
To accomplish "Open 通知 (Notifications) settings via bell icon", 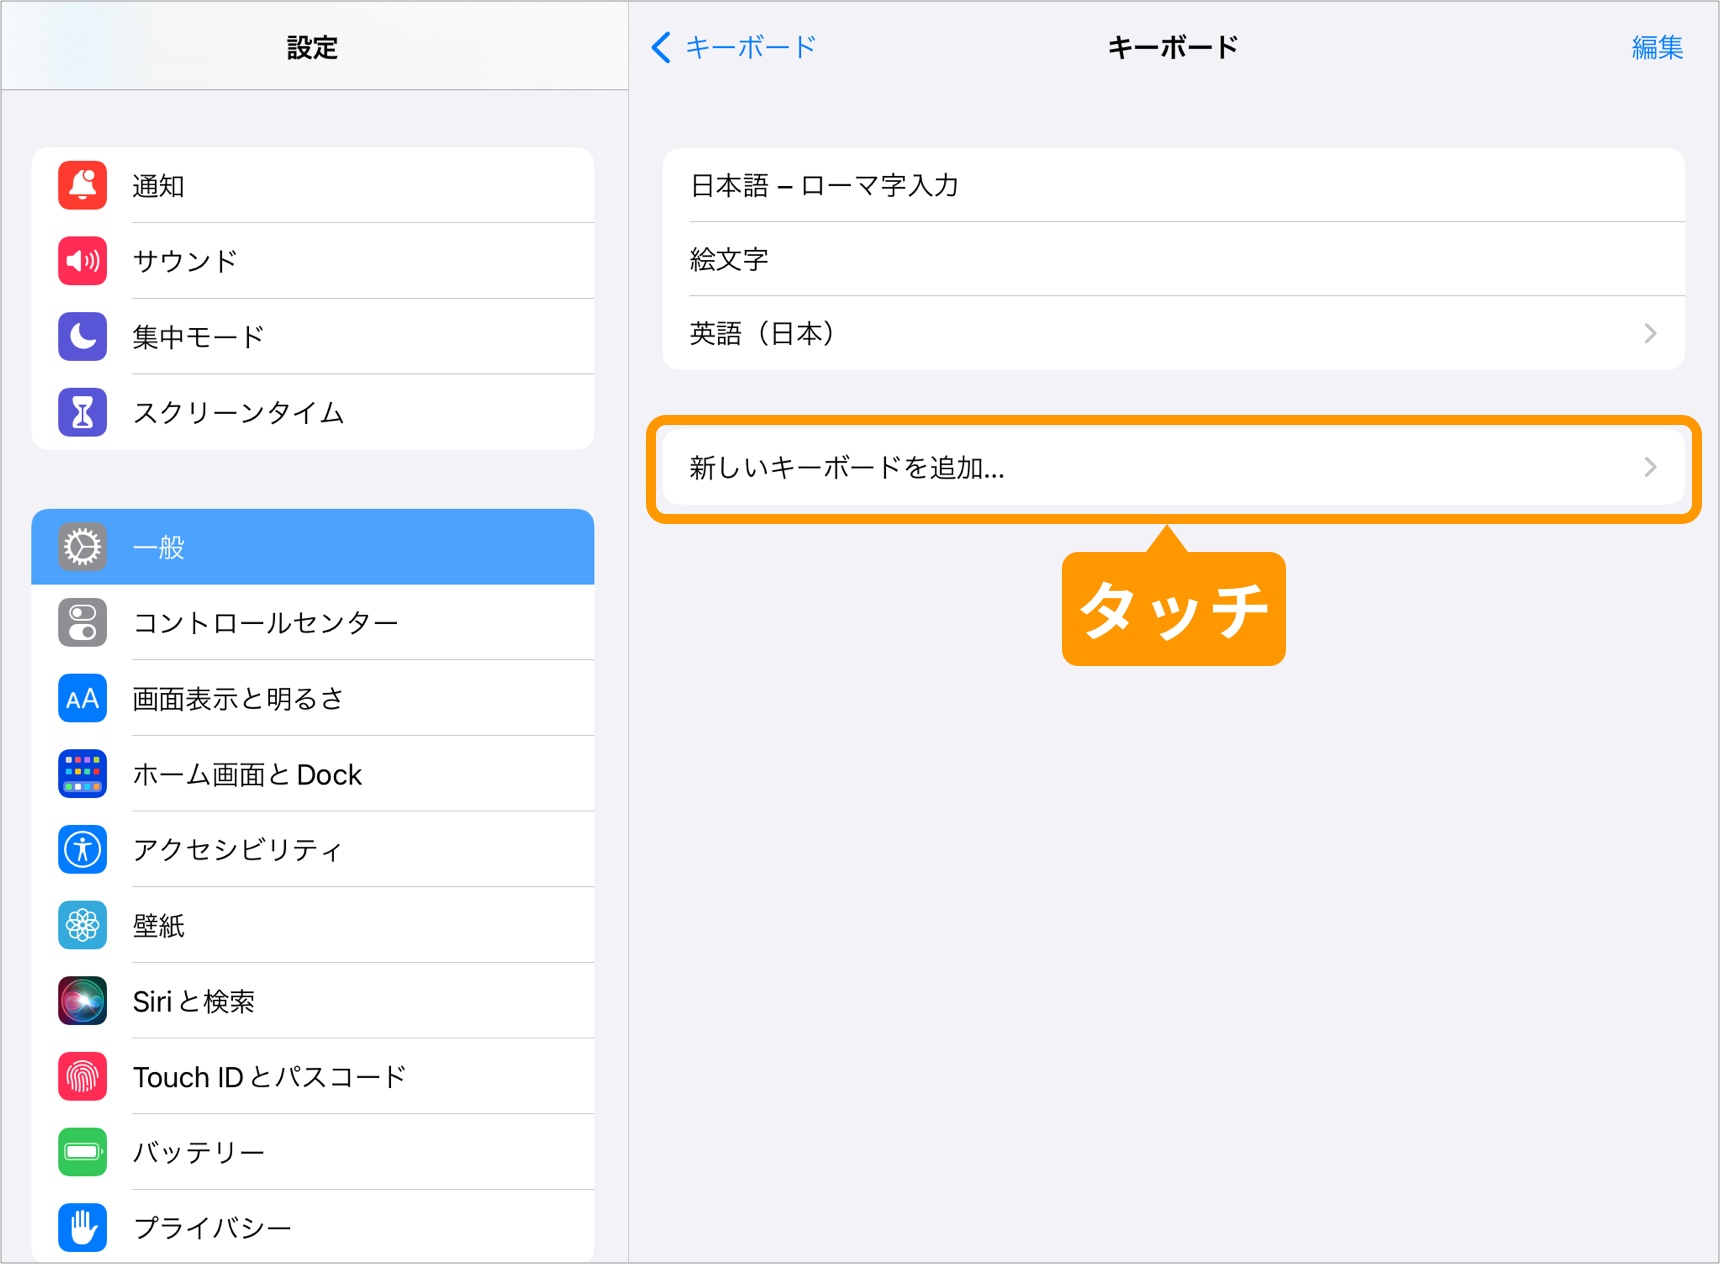I will pos(82,185).
